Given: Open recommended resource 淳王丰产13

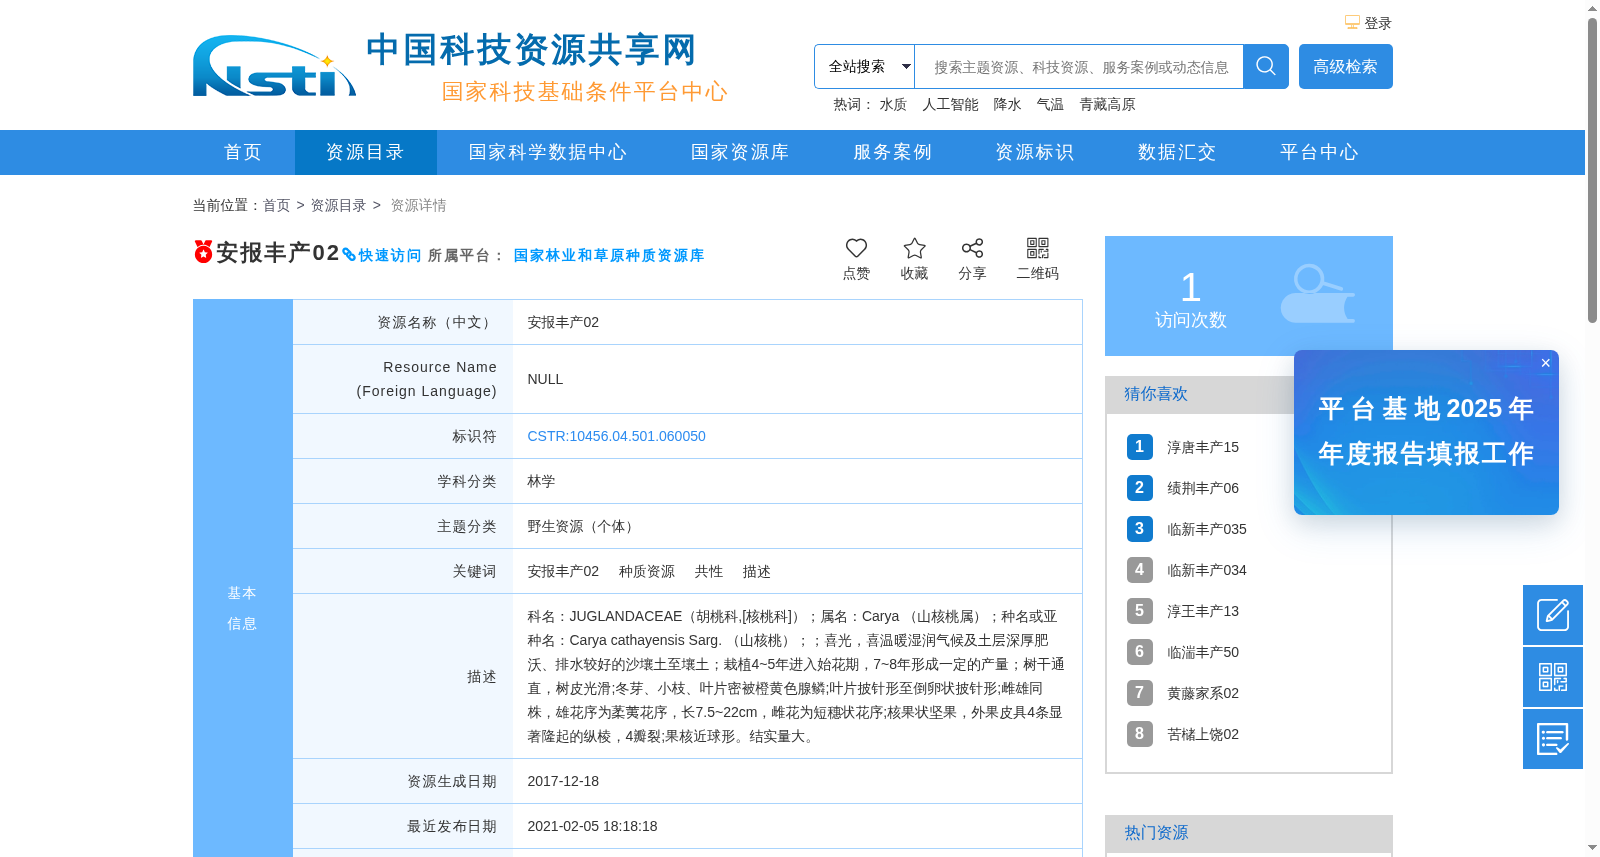Looking at the screenshot, I should [x=1203, y=611].
